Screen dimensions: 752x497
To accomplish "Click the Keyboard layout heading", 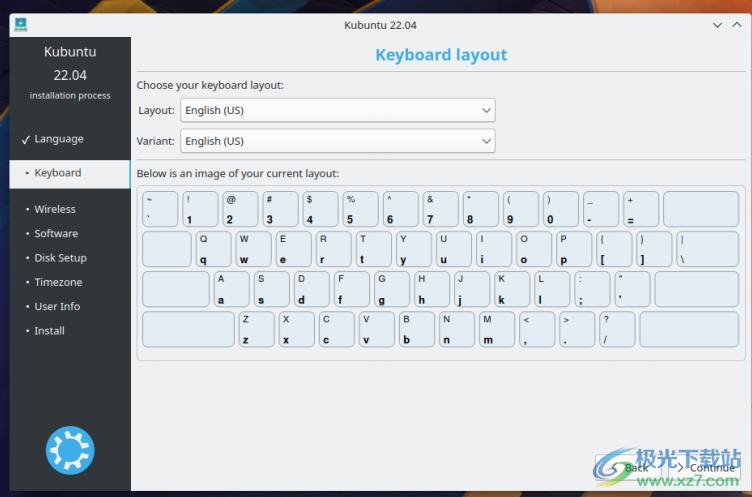I will coord(441,55).
